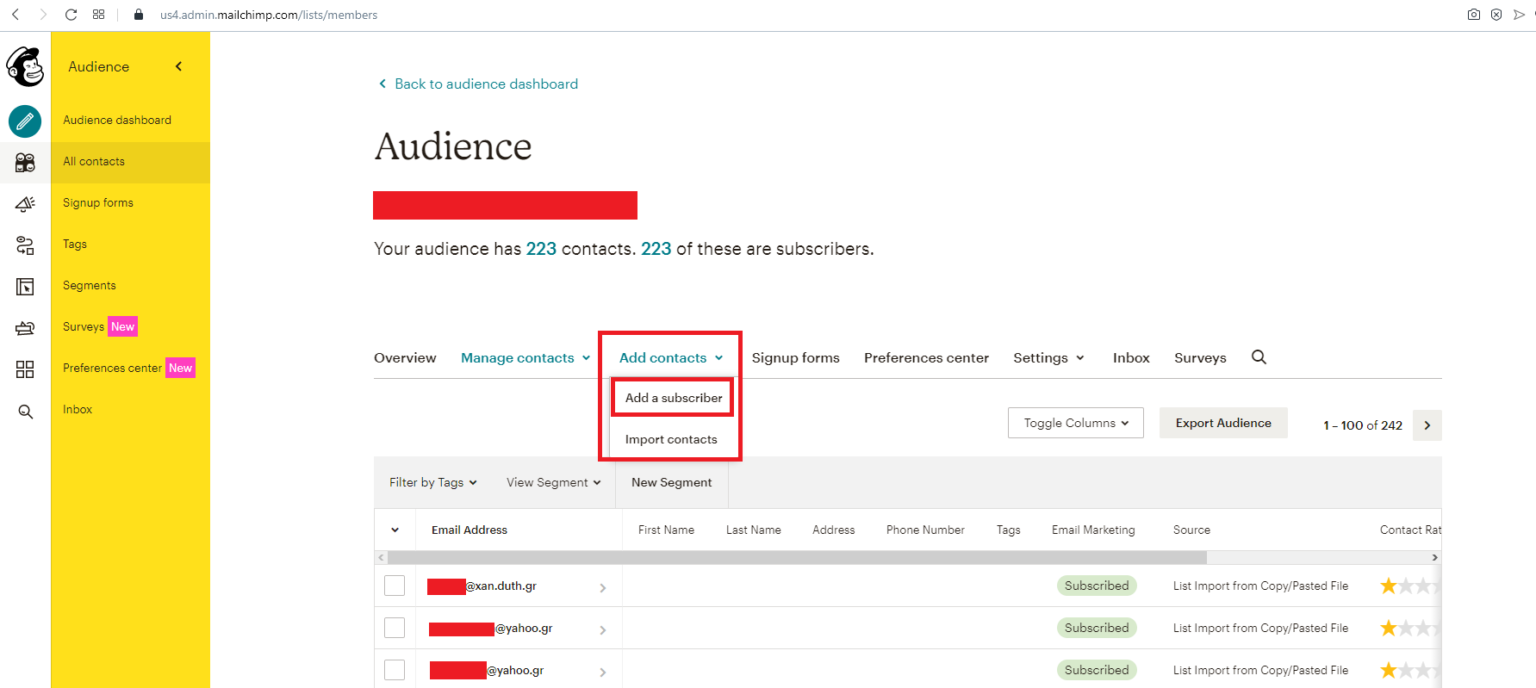Check the box for the xan.duth.gr contact
This screenshot has height=688, width=1536.
click(394, 586)
